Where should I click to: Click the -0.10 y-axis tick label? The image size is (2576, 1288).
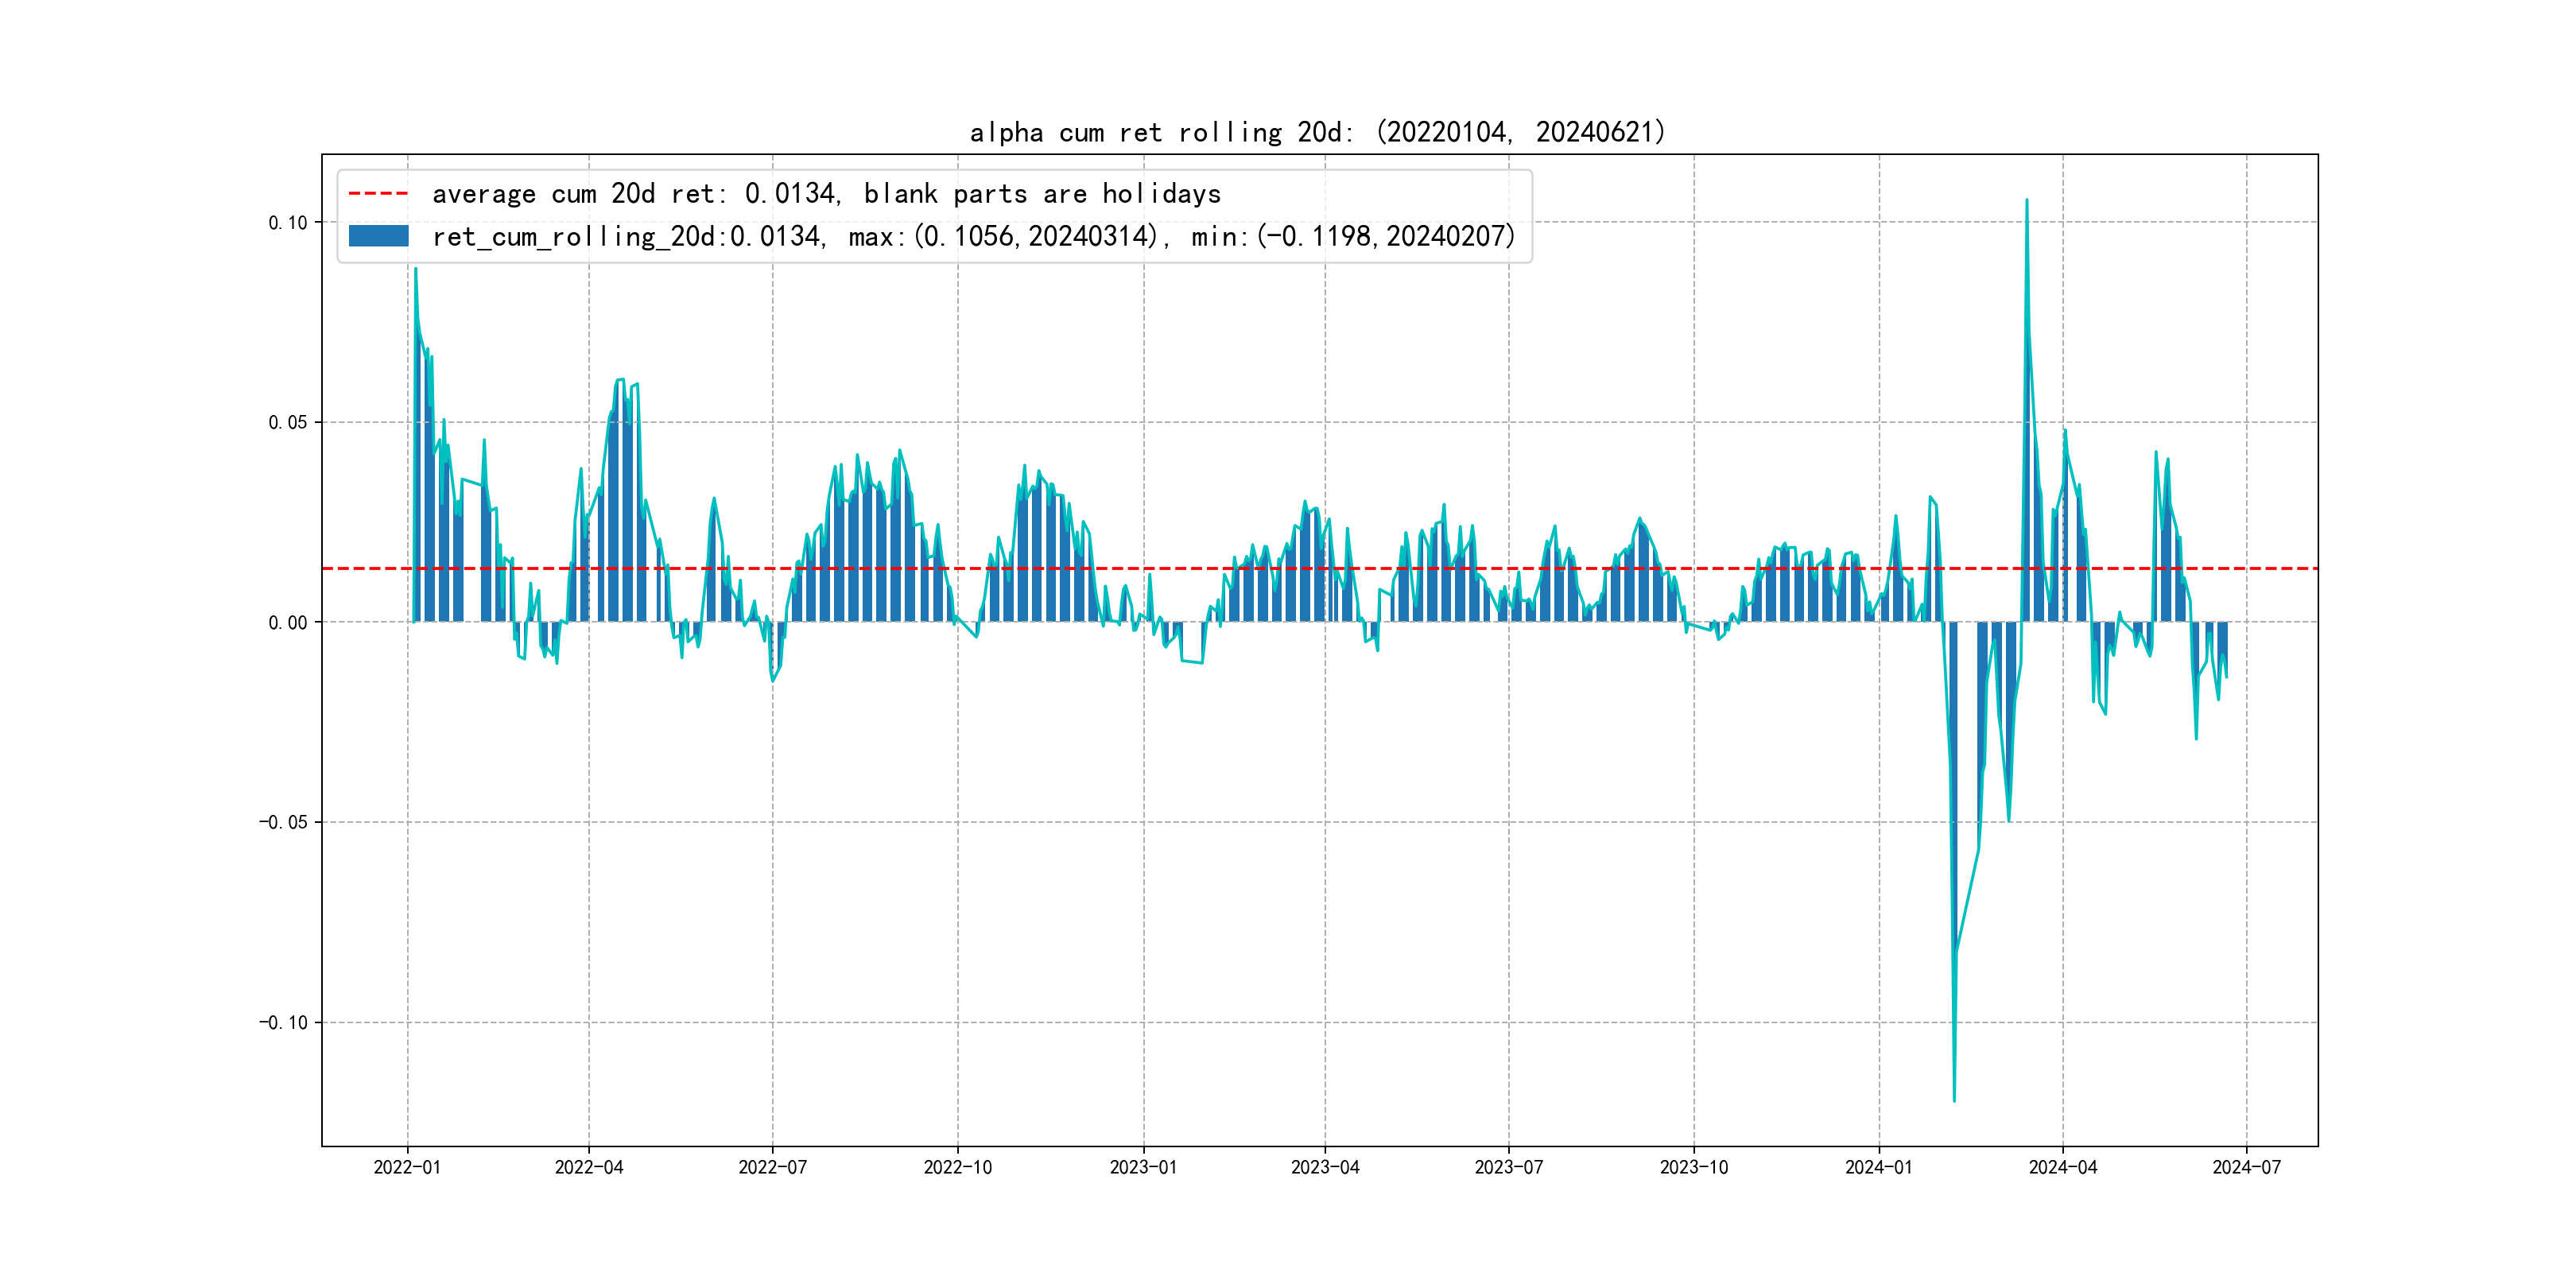[283, 1022]
